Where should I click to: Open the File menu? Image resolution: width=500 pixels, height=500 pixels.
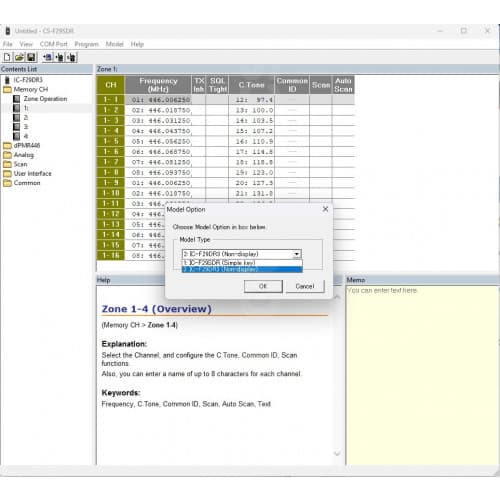point(8,44)
